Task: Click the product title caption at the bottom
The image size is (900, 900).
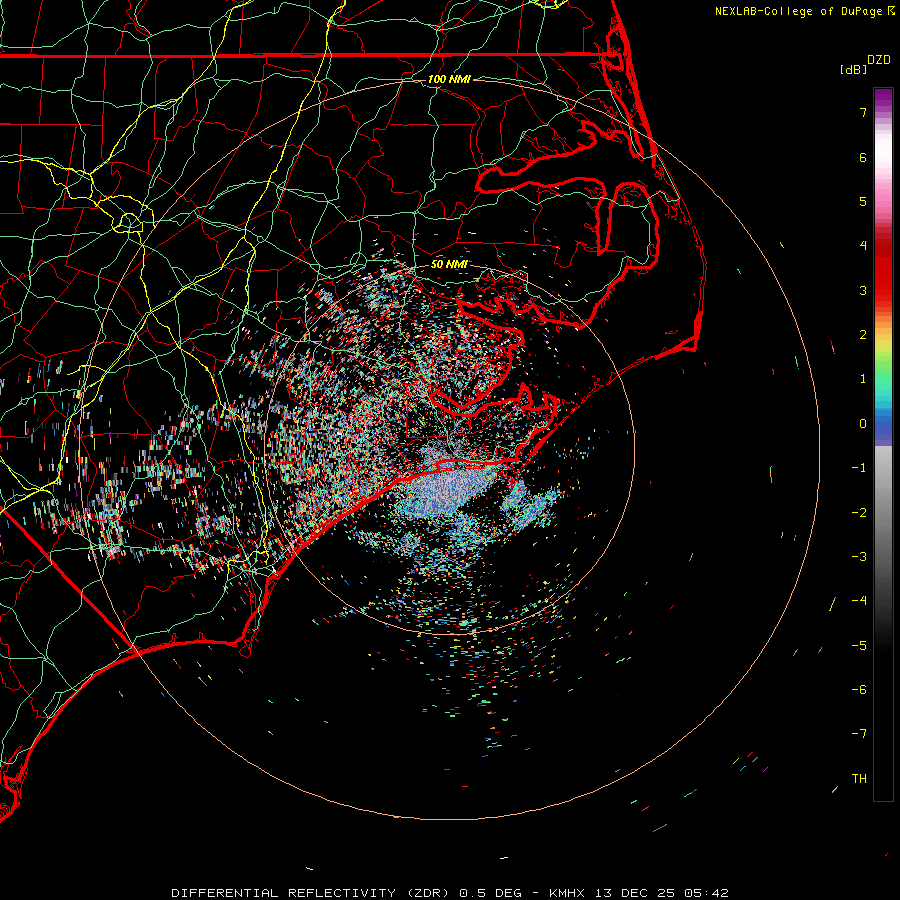Action: [x=449, y=893]
